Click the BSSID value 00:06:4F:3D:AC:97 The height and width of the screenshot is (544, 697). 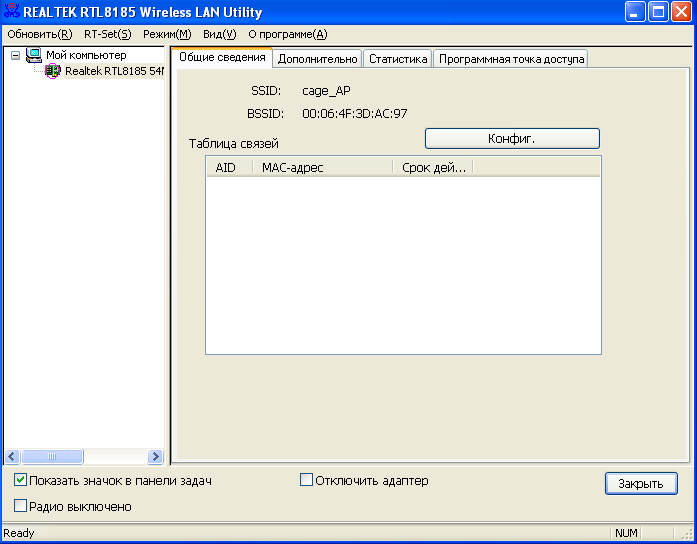(355, 114)
